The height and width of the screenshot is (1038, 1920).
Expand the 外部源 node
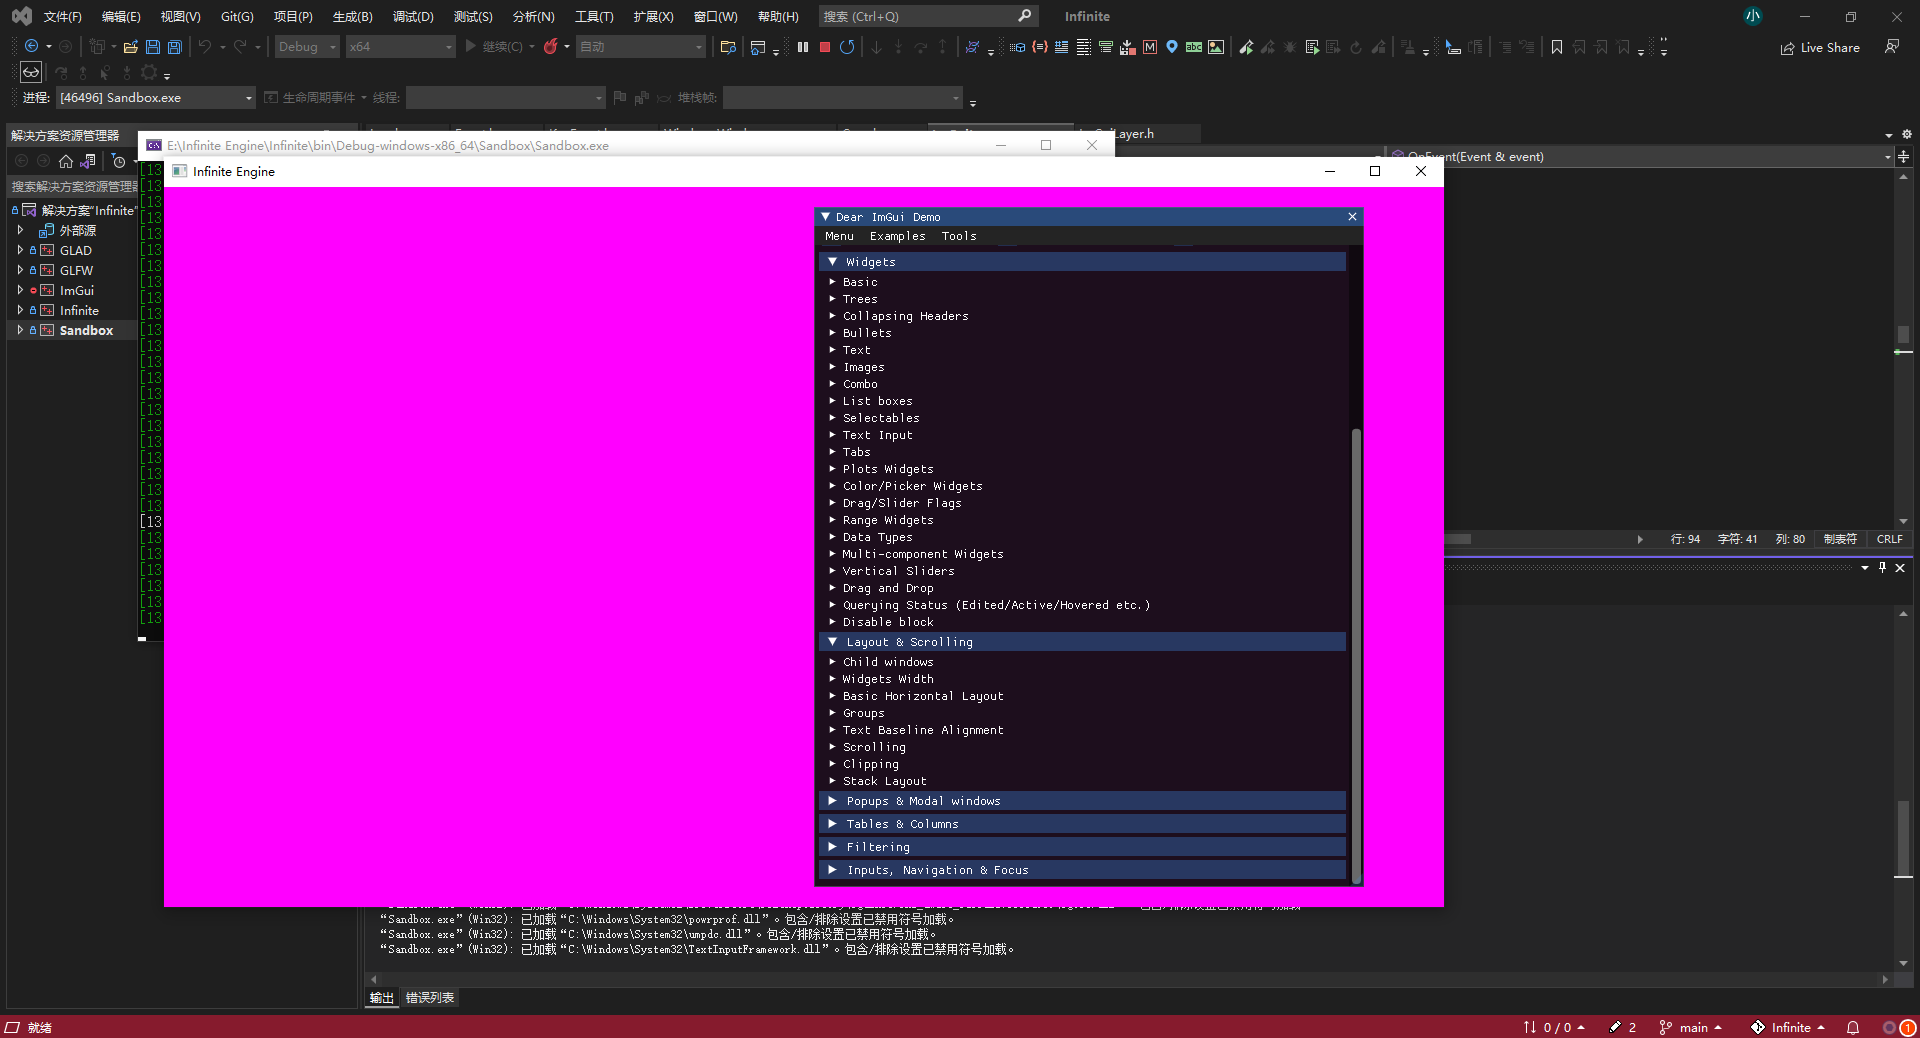point(20,230)
